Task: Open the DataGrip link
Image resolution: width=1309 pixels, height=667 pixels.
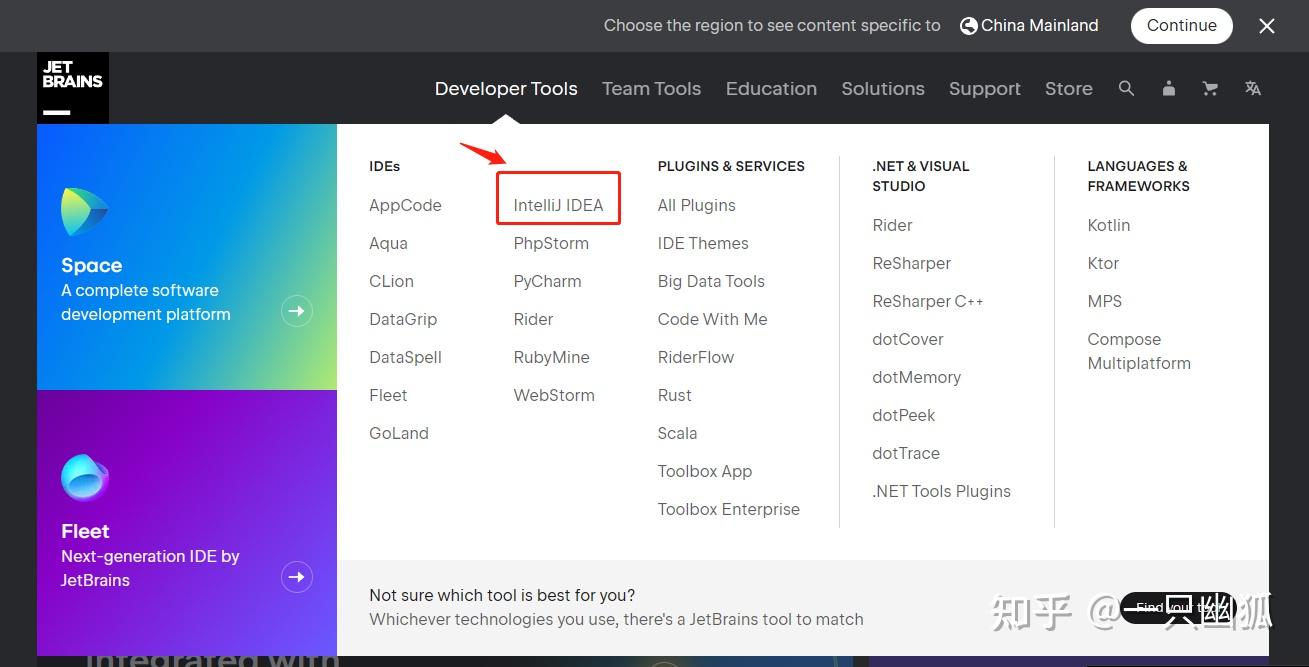Action: [x=403, y=319]
